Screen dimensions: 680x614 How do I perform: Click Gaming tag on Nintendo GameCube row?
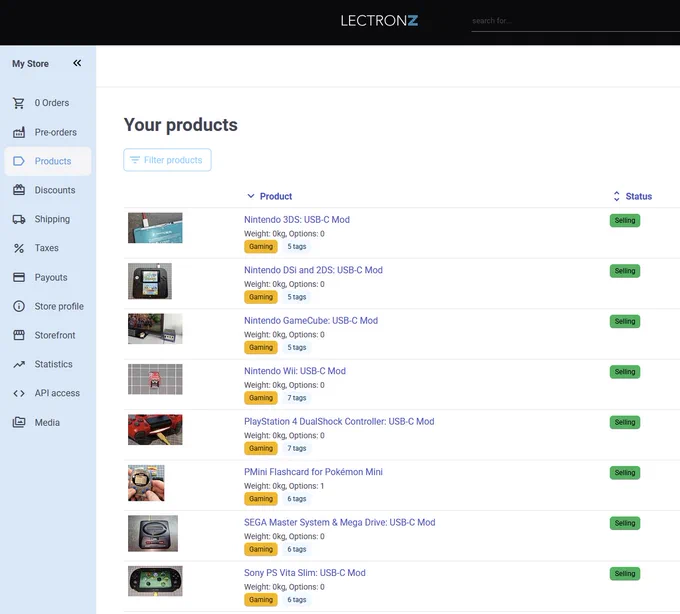[261, 347]
